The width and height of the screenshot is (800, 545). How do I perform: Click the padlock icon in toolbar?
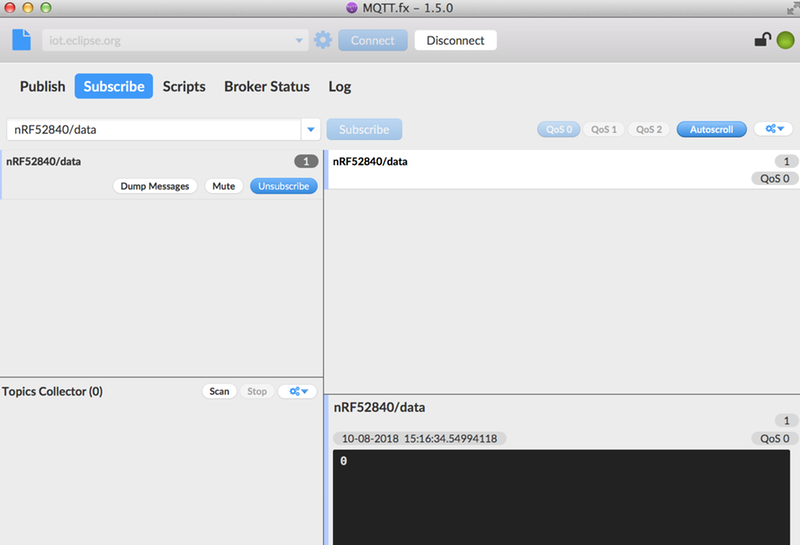click(x=762, y=40)
